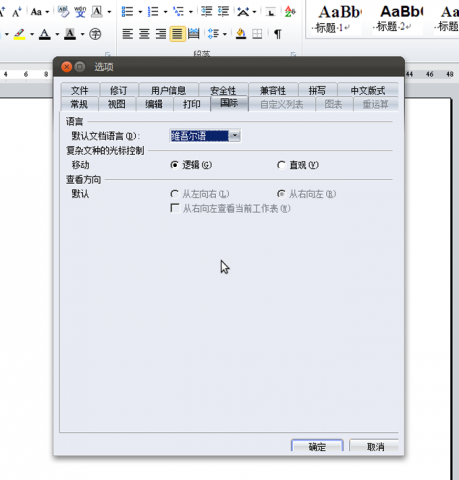Click the 取消 button
This screenshot has height=480, width=459.
375,446
